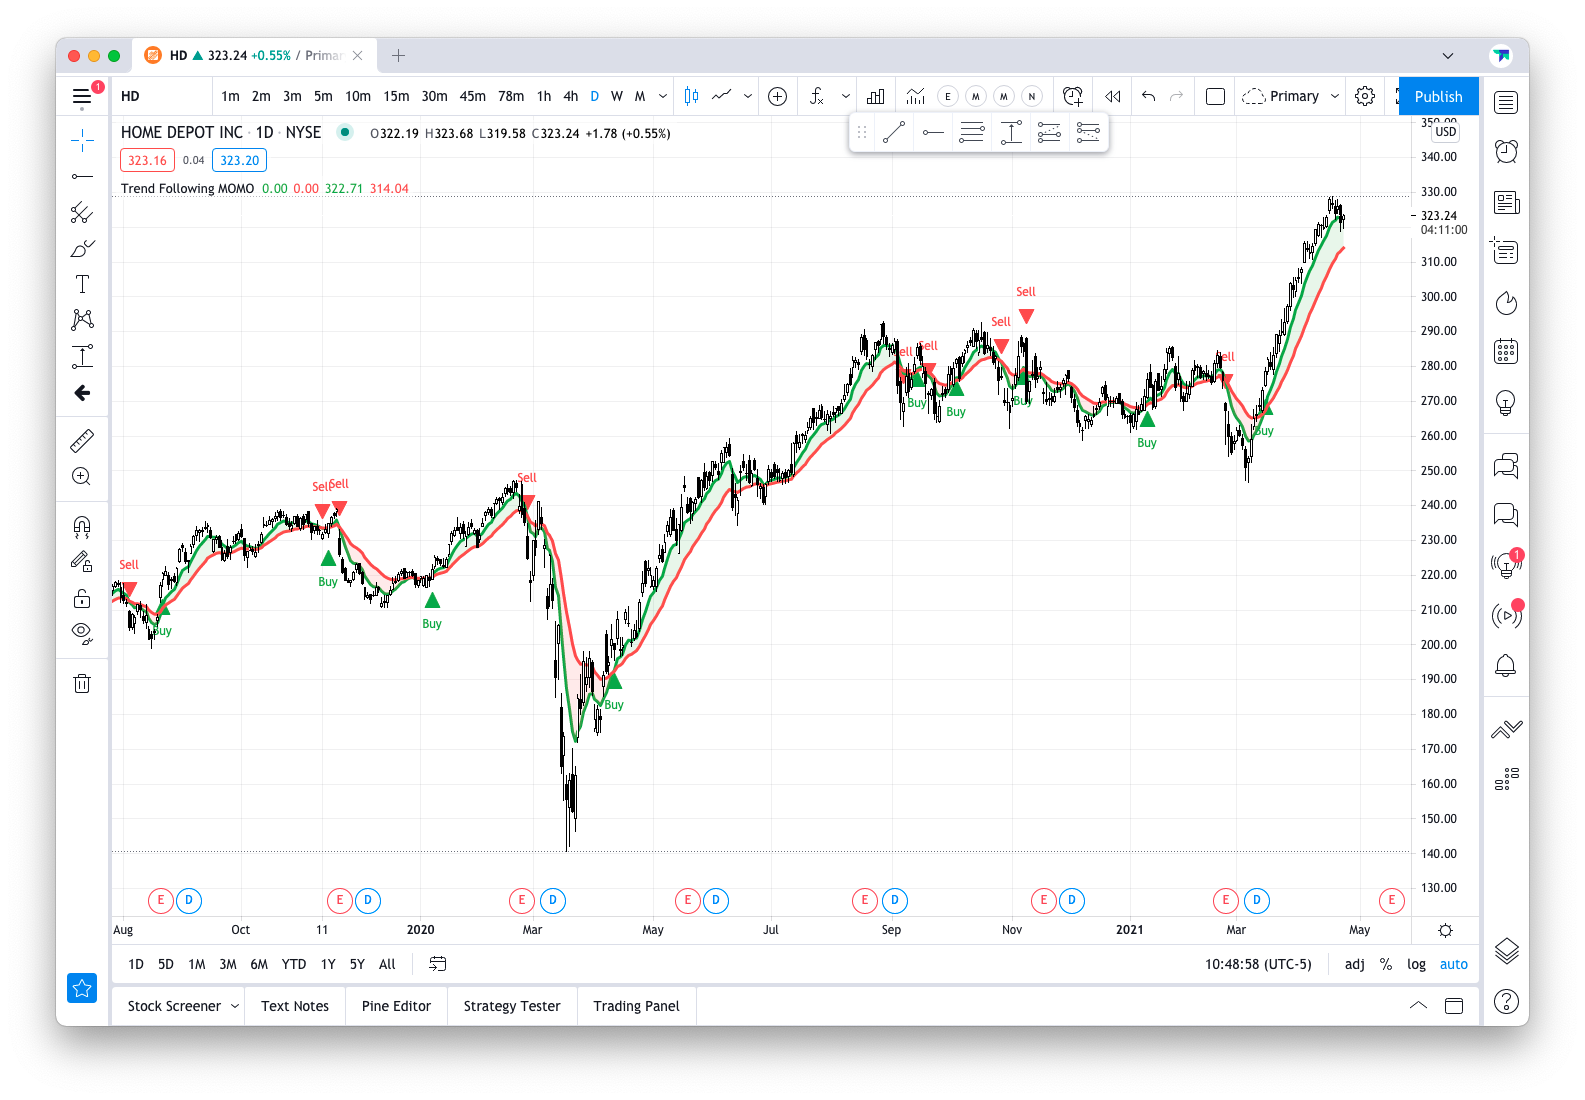
Task: Open chart settings gear
Action: [1364, 96]
